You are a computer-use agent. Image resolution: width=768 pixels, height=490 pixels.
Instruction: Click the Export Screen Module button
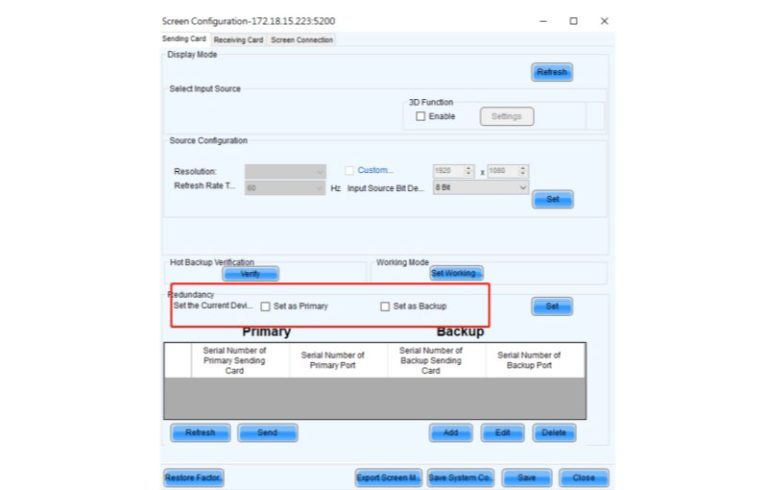pos(389,478)
